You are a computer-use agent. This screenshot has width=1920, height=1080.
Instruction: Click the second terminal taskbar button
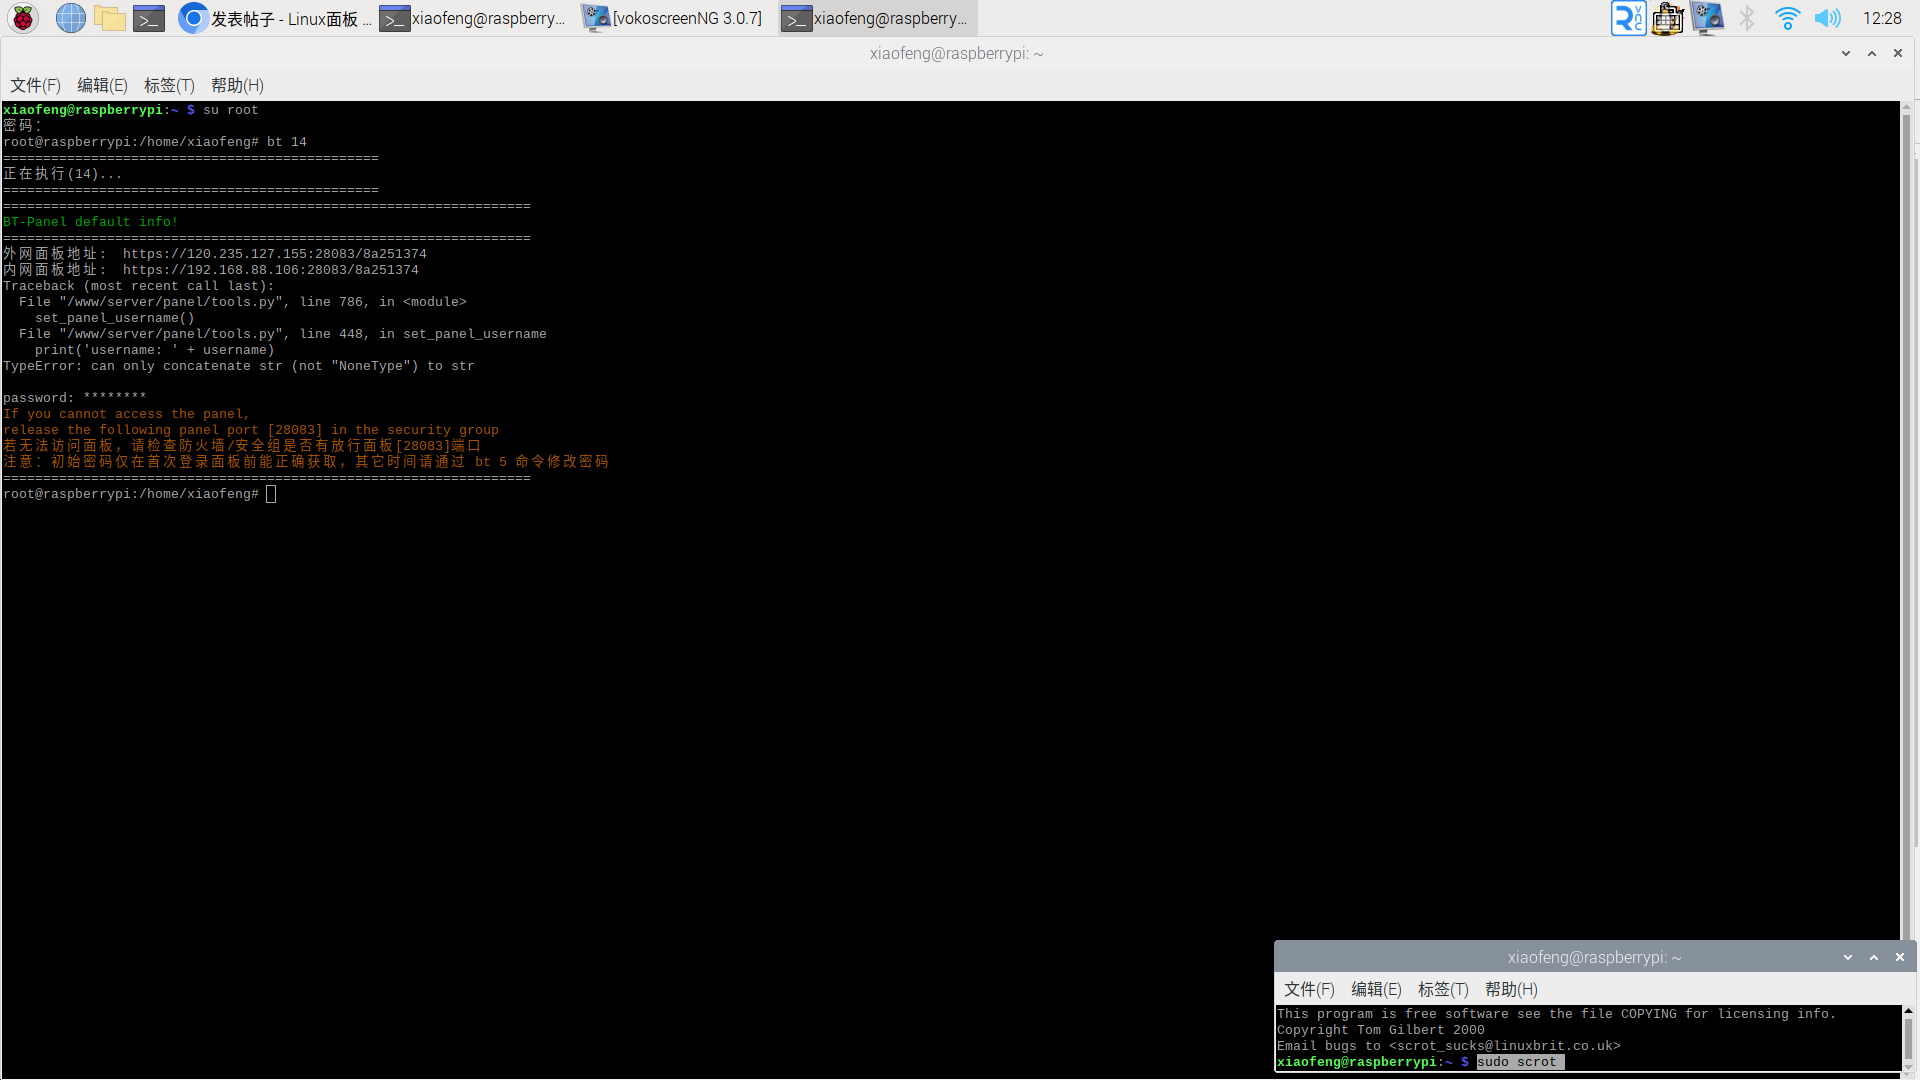pyautogui.click(x=876, y=18)
